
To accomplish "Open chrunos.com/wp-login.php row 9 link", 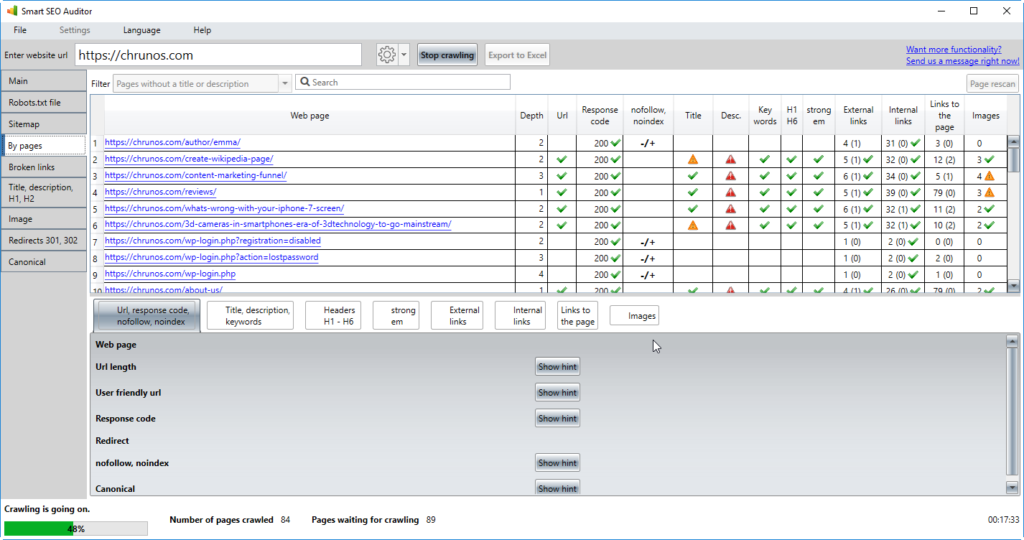I will point(170,274).
